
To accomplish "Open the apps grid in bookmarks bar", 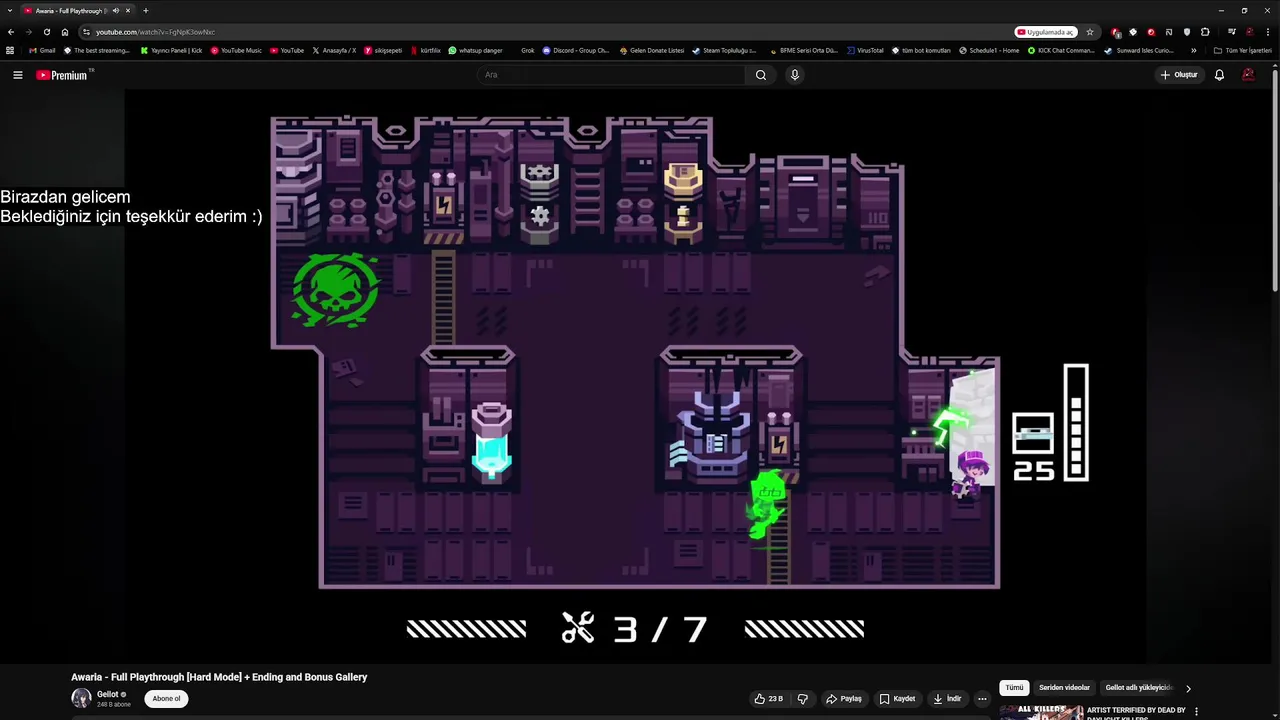I will [x=10, y=50].
